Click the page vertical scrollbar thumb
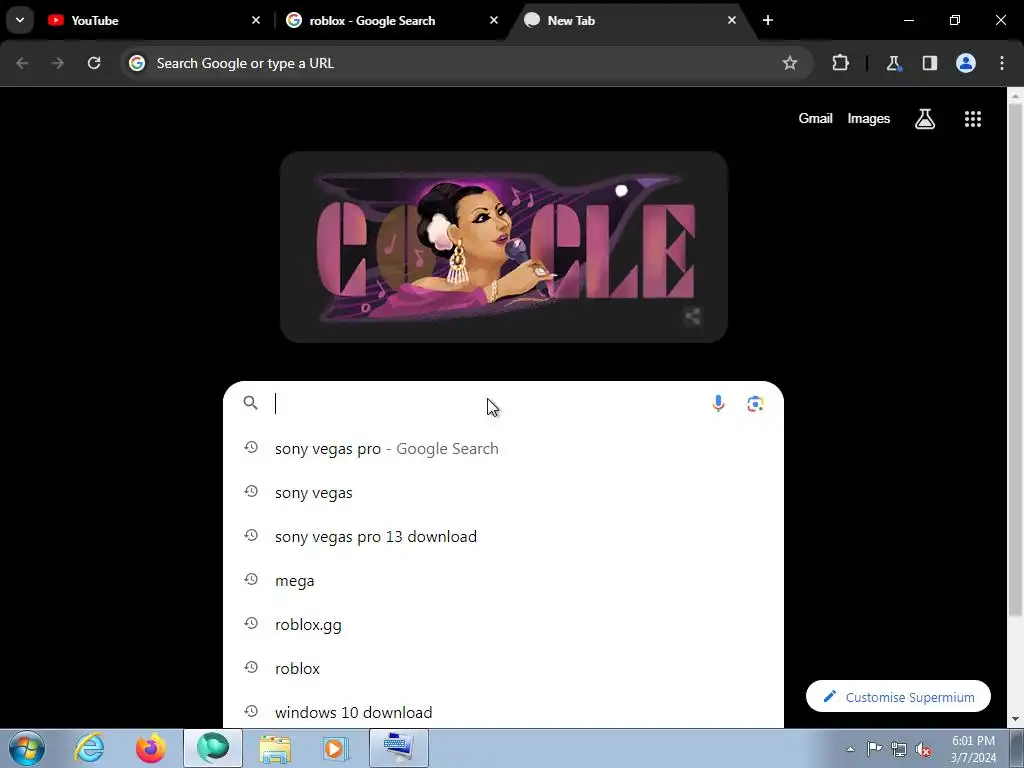The height and width of the screenshot is (768, 1024). pyautogui.click(x=1014, y=359)
